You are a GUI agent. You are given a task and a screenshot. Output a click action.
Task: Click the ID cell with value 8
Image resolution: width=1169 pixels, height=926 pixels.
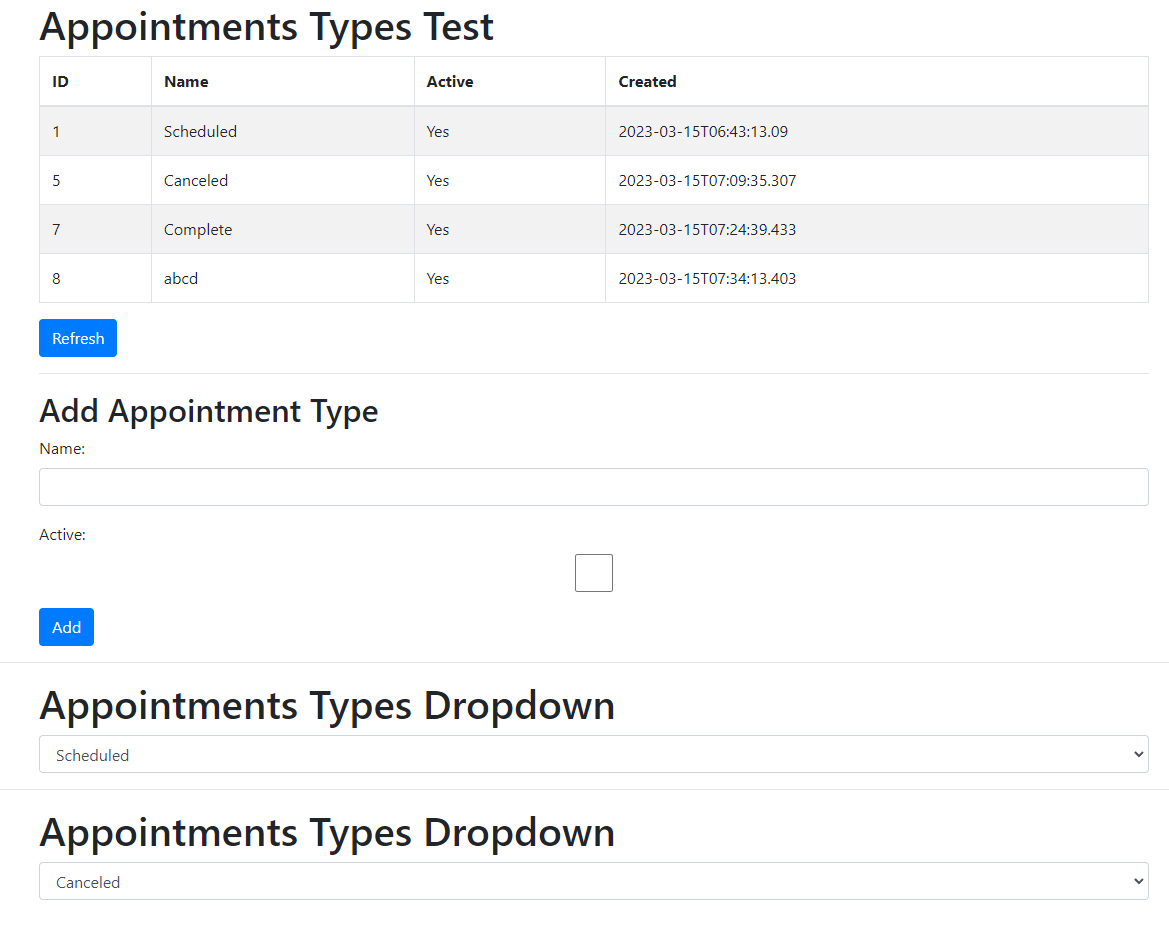[56, 279]
